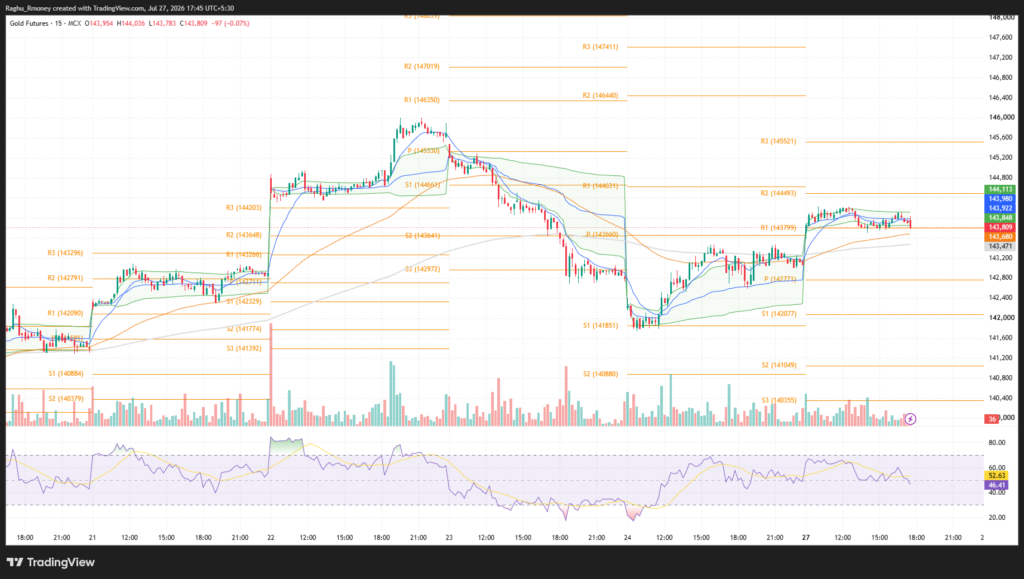
Task: Click the 147,600 price scale tick
Action: 1000,37
